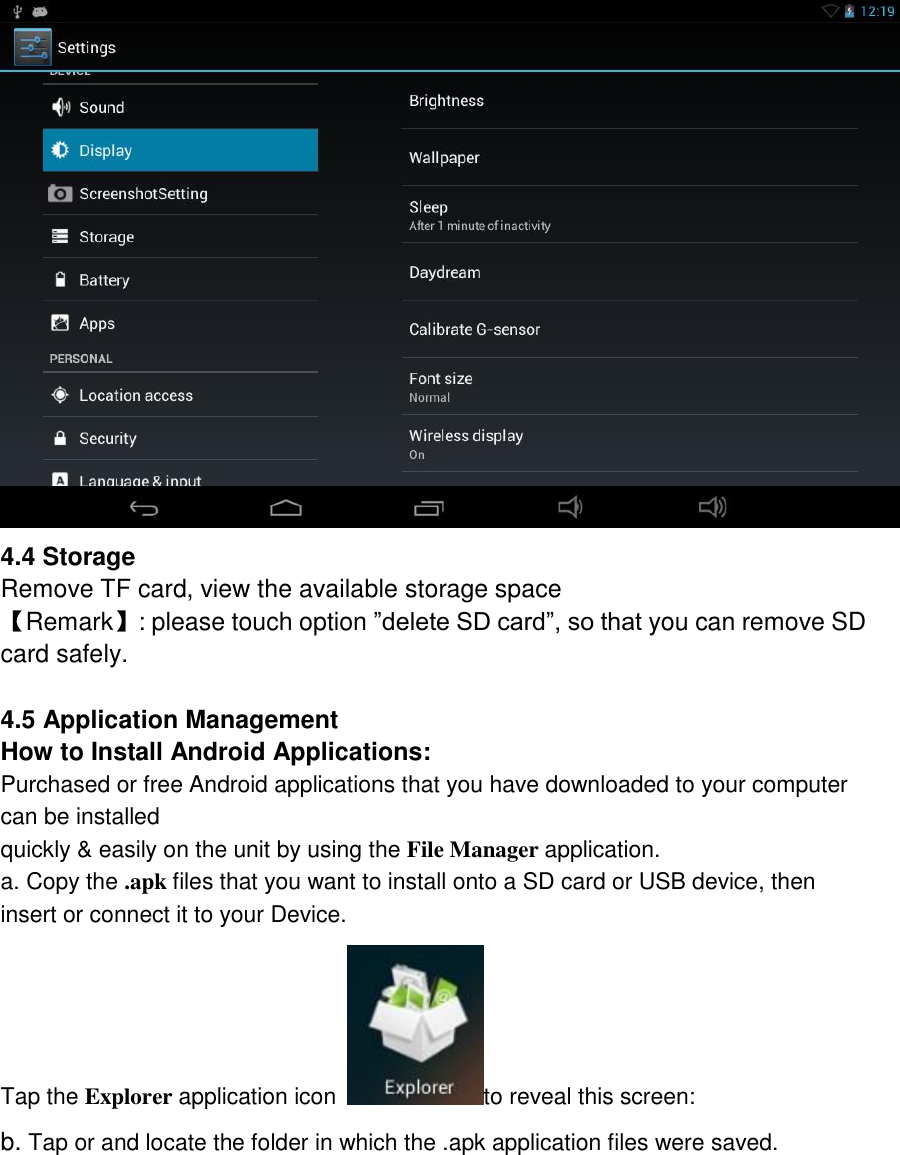This screenshot has height=1155, width=900.
Task: Tap the volume up icon
Action: [x=712, y=507]
